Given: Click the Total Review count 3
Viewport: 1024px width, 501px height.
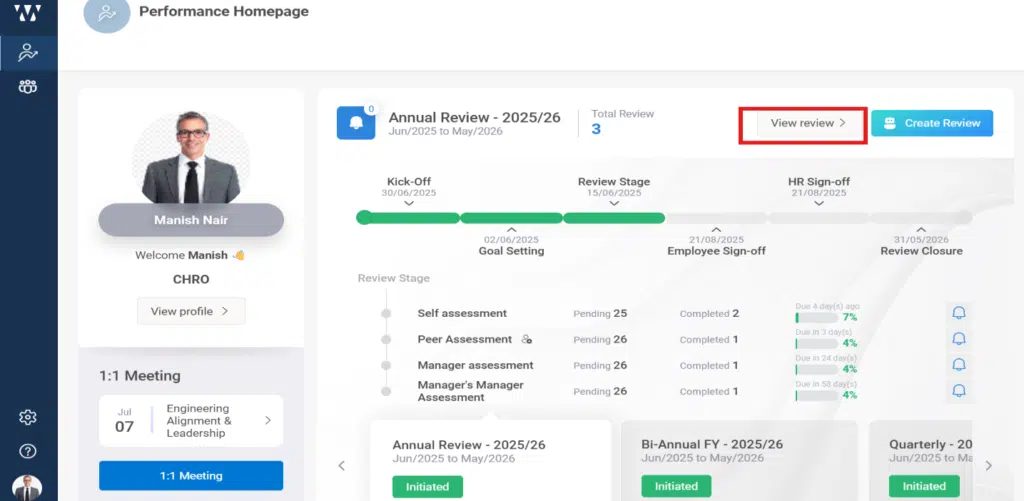Looking at the screenshot, I should 596,129.
